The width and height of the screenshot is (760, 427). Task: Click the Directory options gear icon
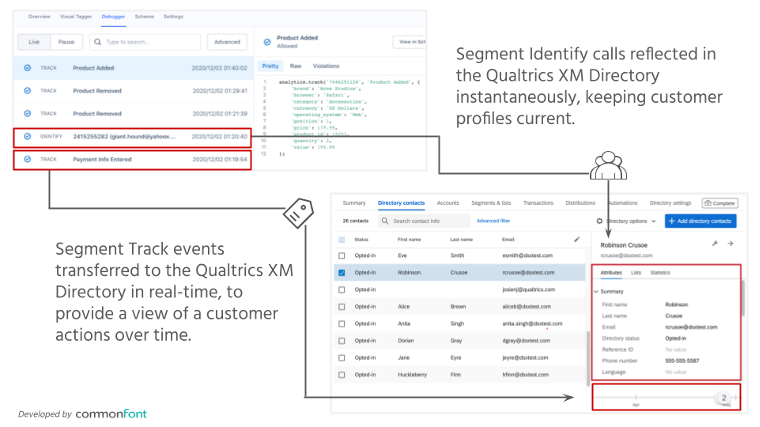point(600,221)
